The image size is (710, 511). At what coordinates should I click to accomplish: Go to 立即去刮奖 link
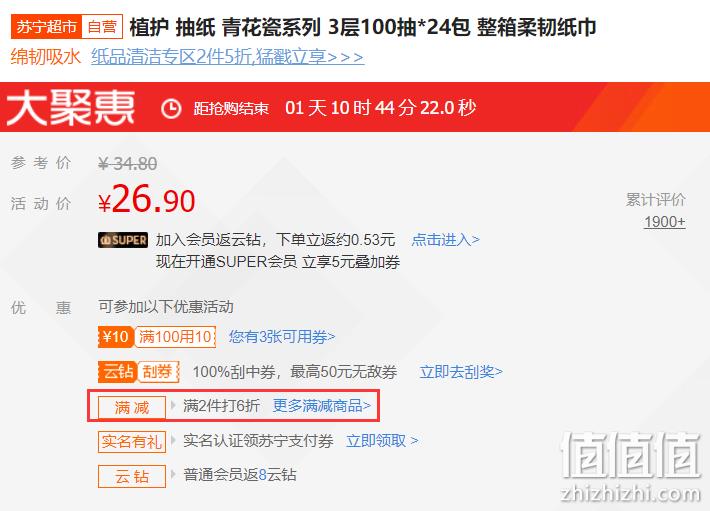coord(461,372)
